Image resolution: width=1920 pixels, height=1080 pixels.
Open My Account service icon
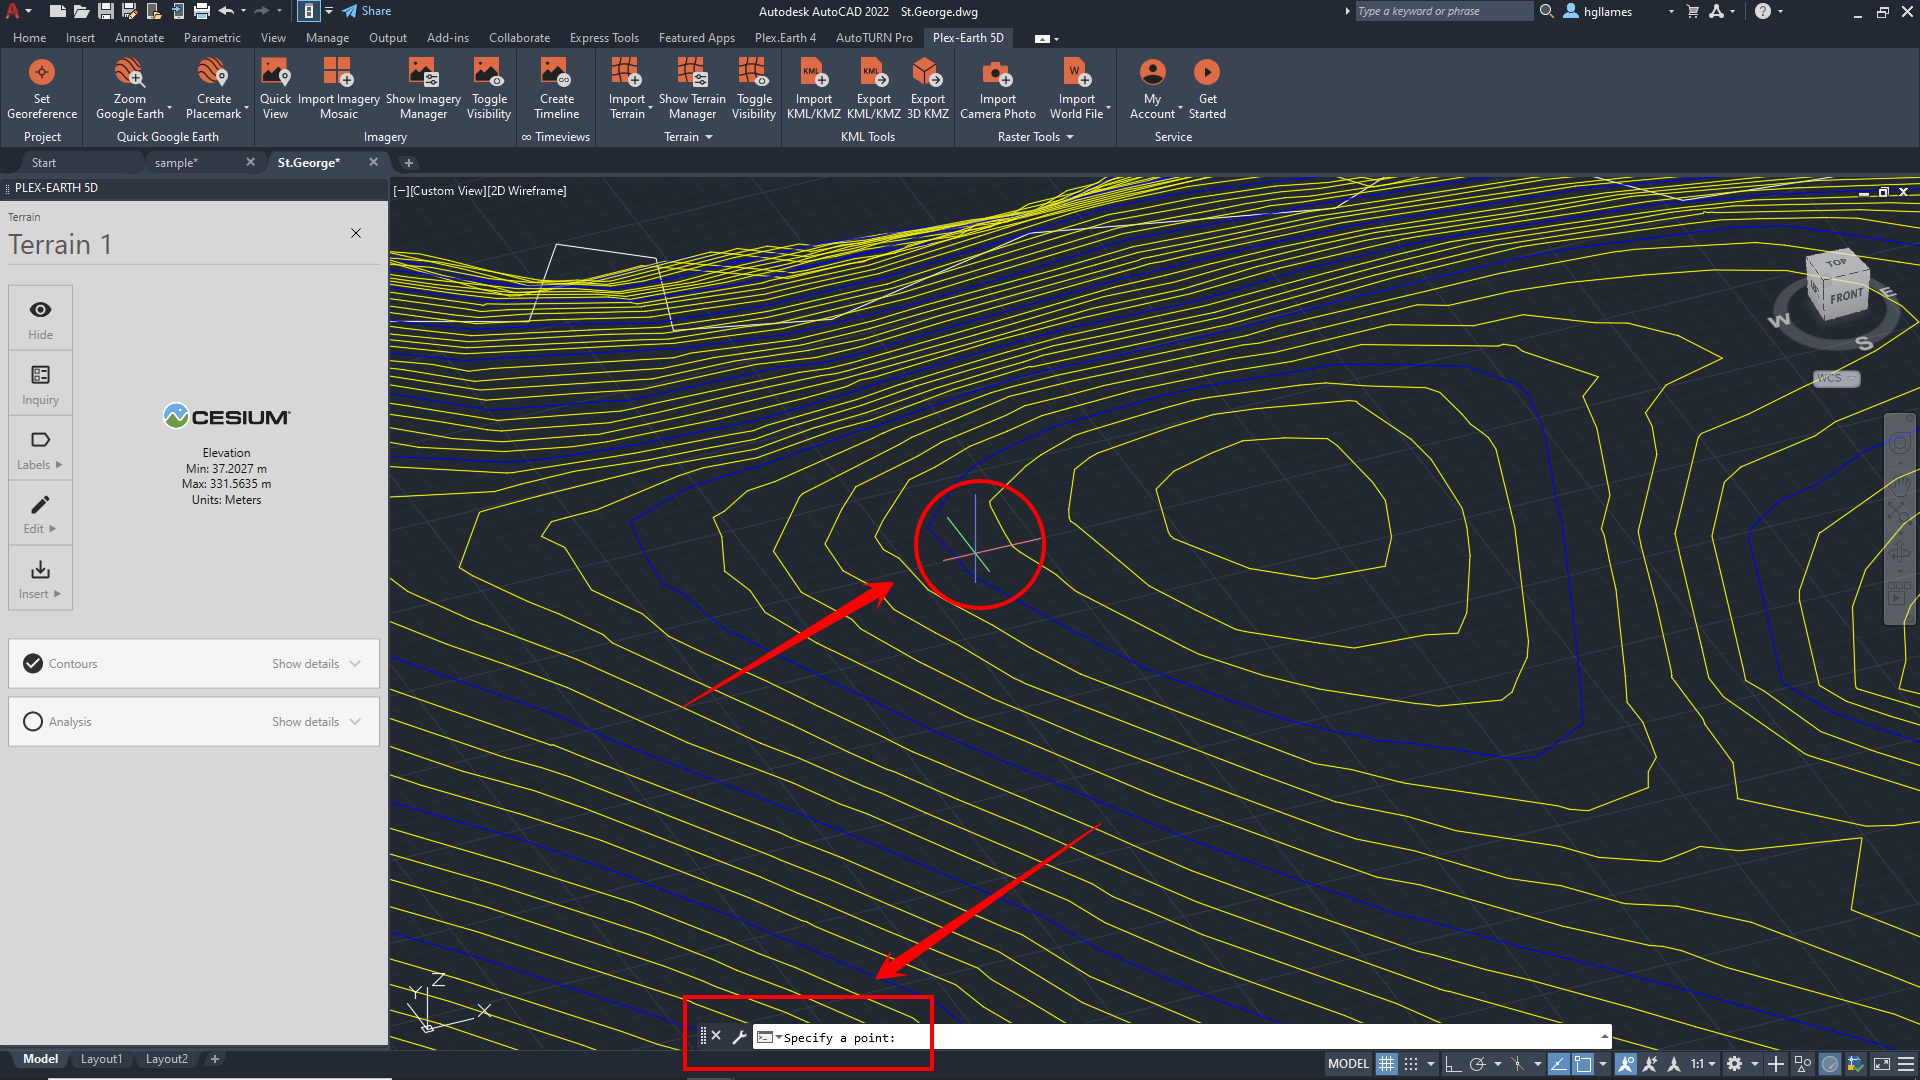(1152, 72)
